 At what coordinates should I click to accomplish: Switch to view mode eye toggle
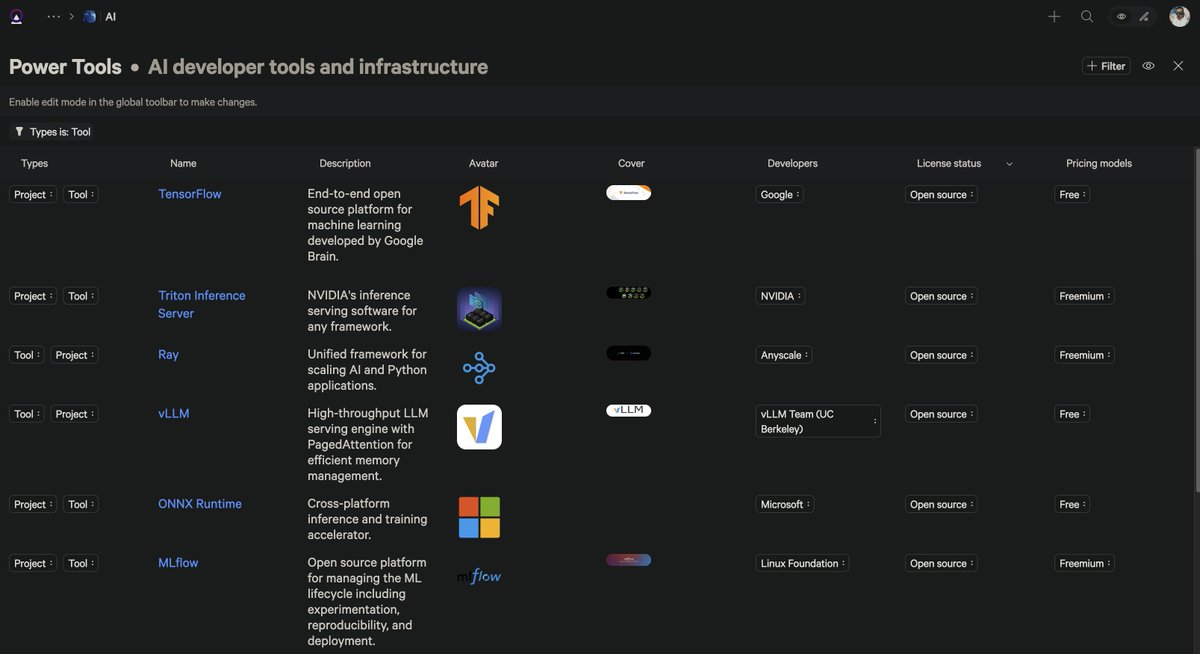click(x=1122, y=17)
